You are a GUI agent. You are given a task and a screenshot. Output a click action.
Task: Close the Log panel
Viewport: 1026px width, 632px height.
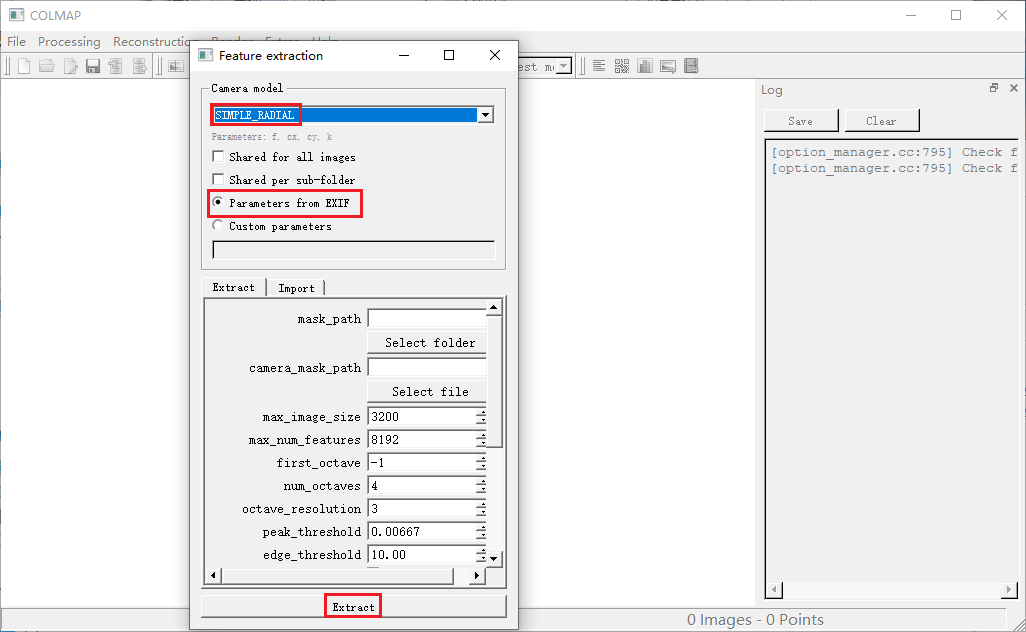click(x=1014, y=88)
